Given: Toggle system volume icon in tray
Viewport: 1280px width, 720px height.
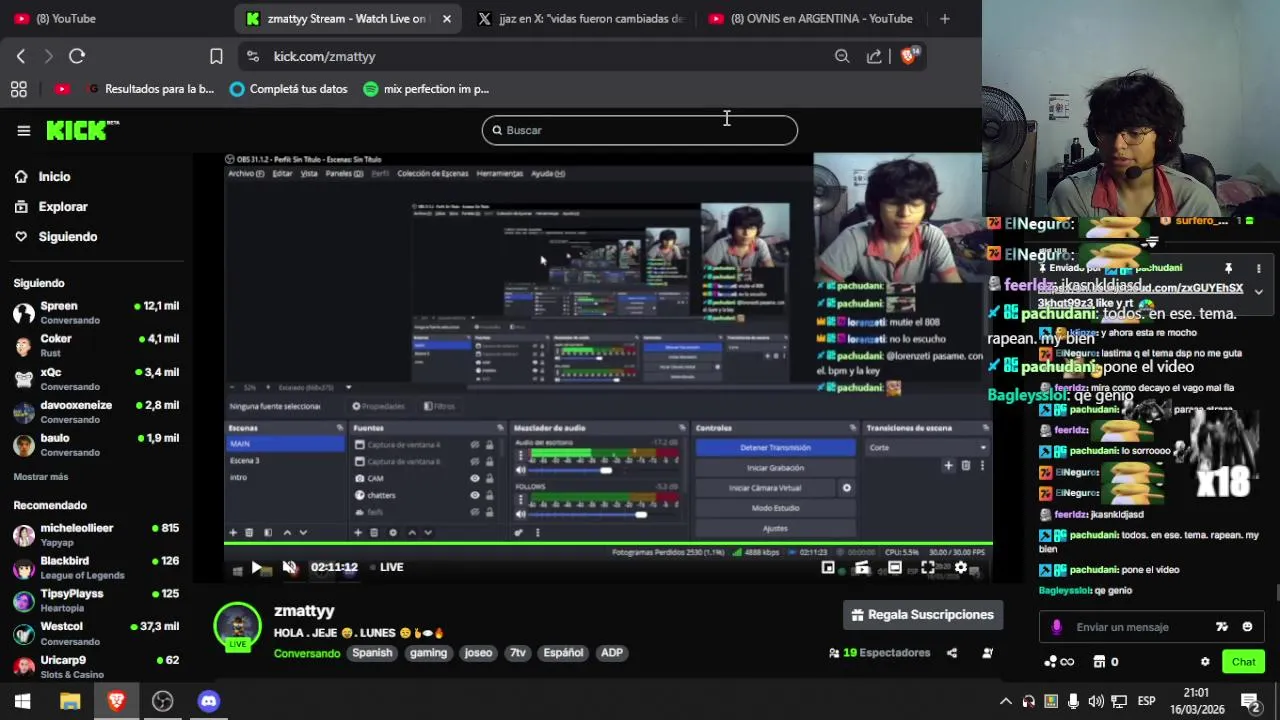Looking at the screenshot, I should click(1096, 701).
